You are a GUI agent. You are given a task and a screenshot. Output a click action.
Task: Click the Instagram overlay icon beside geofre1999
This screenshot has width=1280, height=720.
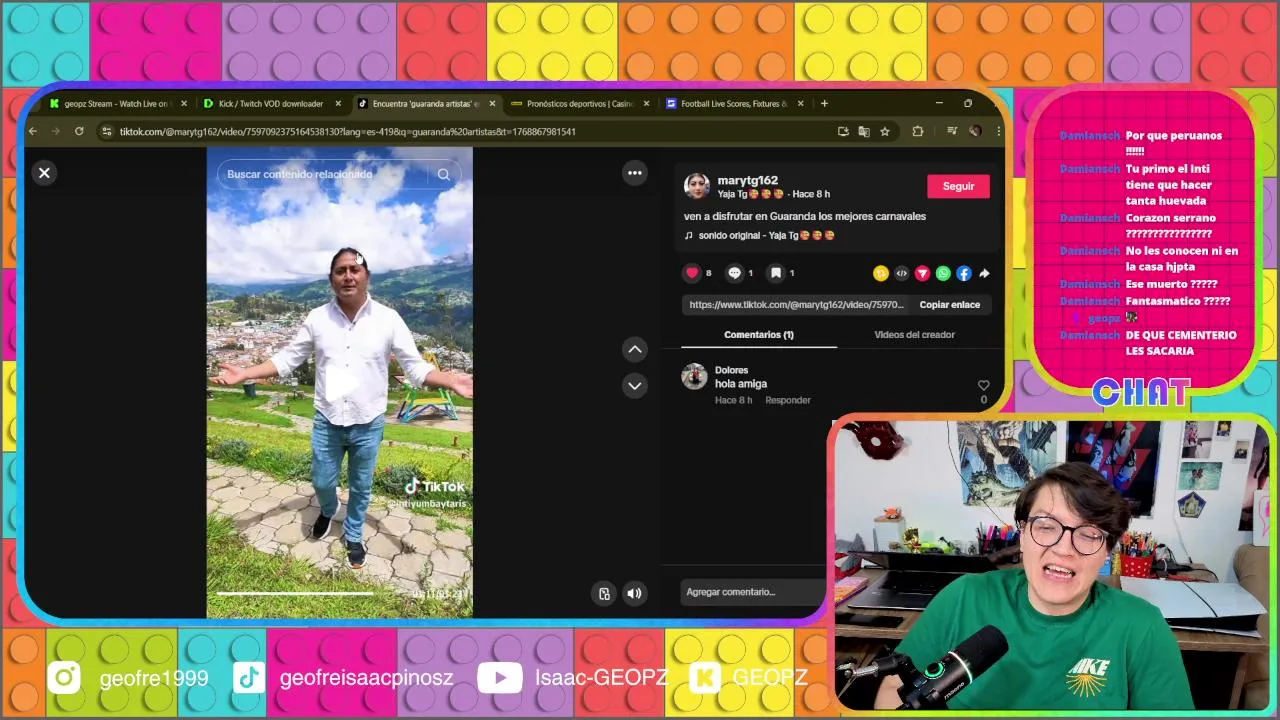[64, 678]
